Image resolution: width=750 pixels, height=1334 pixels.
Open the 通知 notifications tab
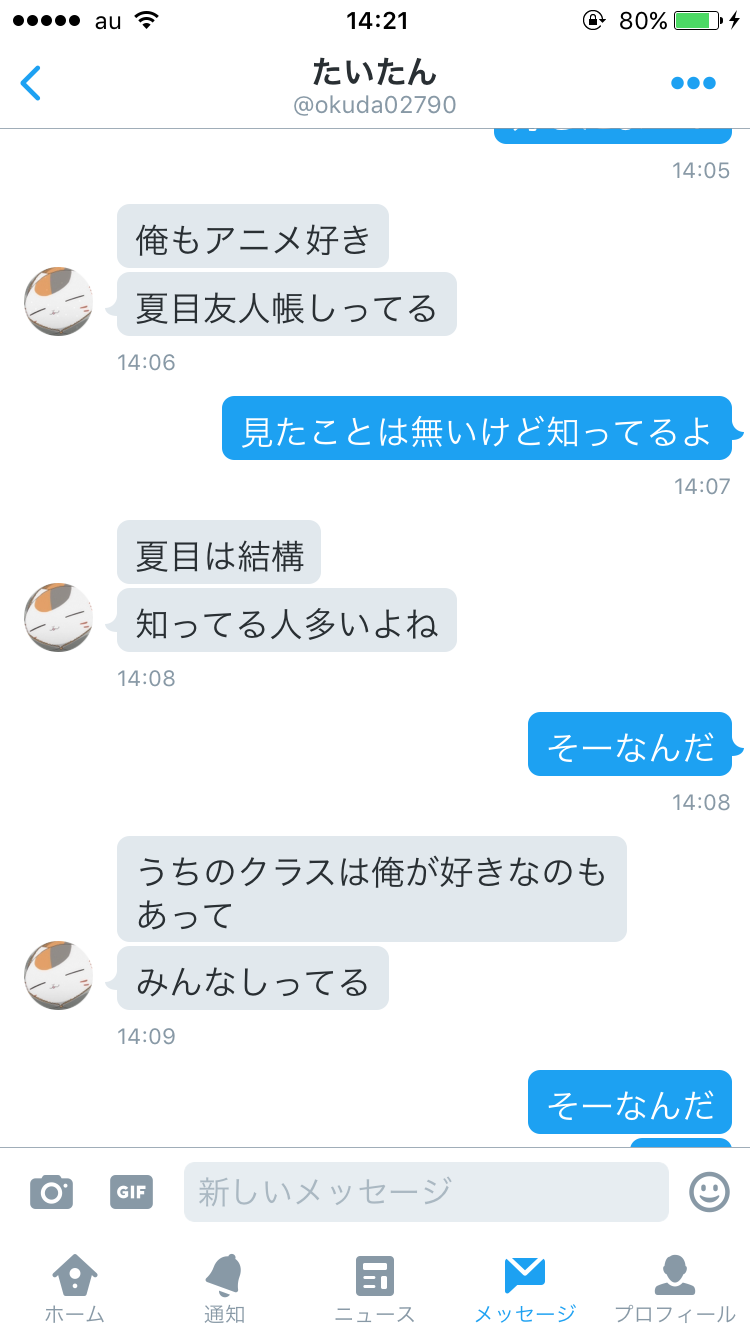225,1289
